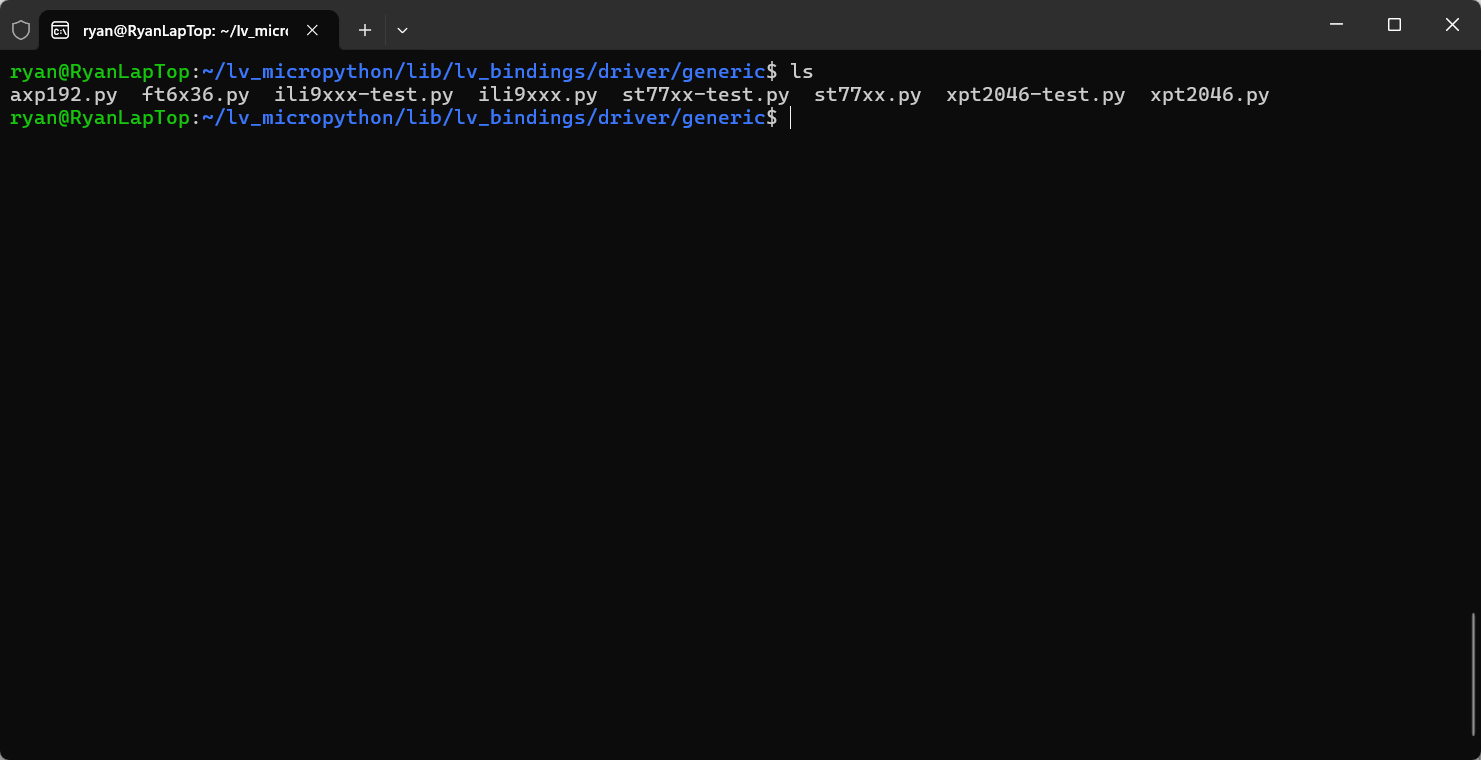The width and height of the screenshot is (1481, 760).
Task: Select the ryan@RyanLapTop tab title
Action: [185, 31]
